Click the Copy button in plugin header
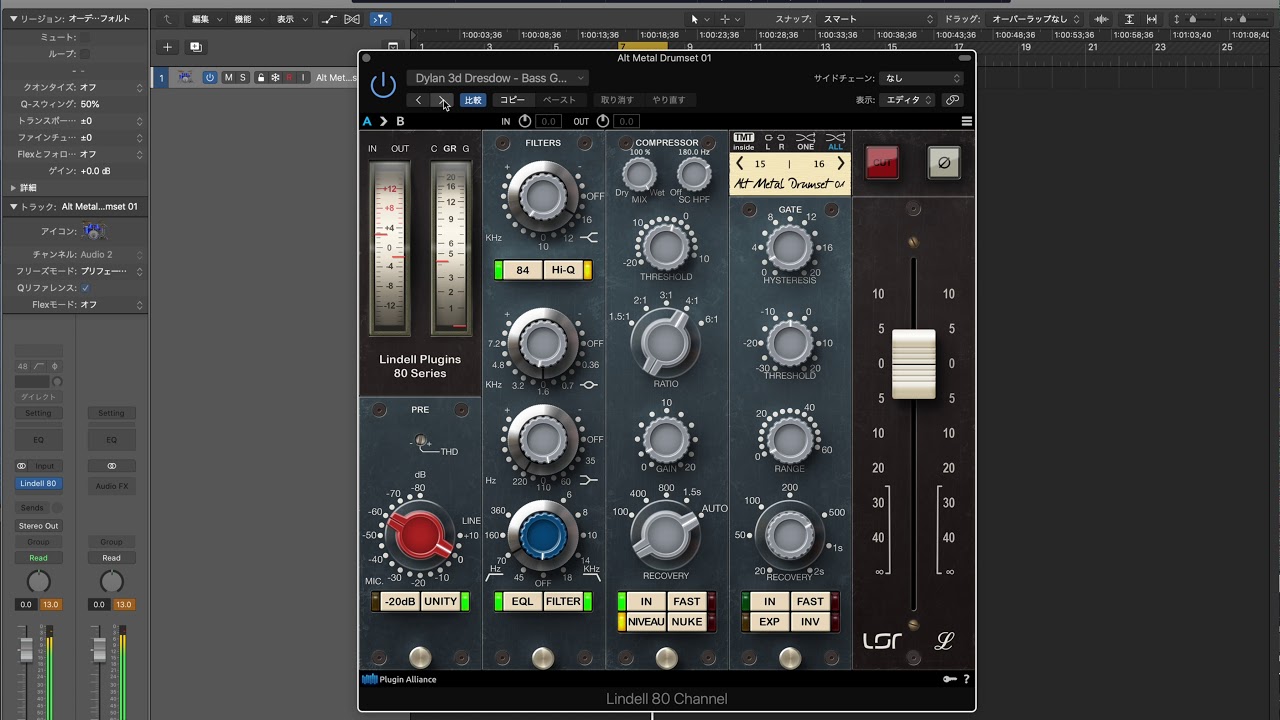Image resolution: width=1280 pixels, height=720 pixels. pos(512,100)
